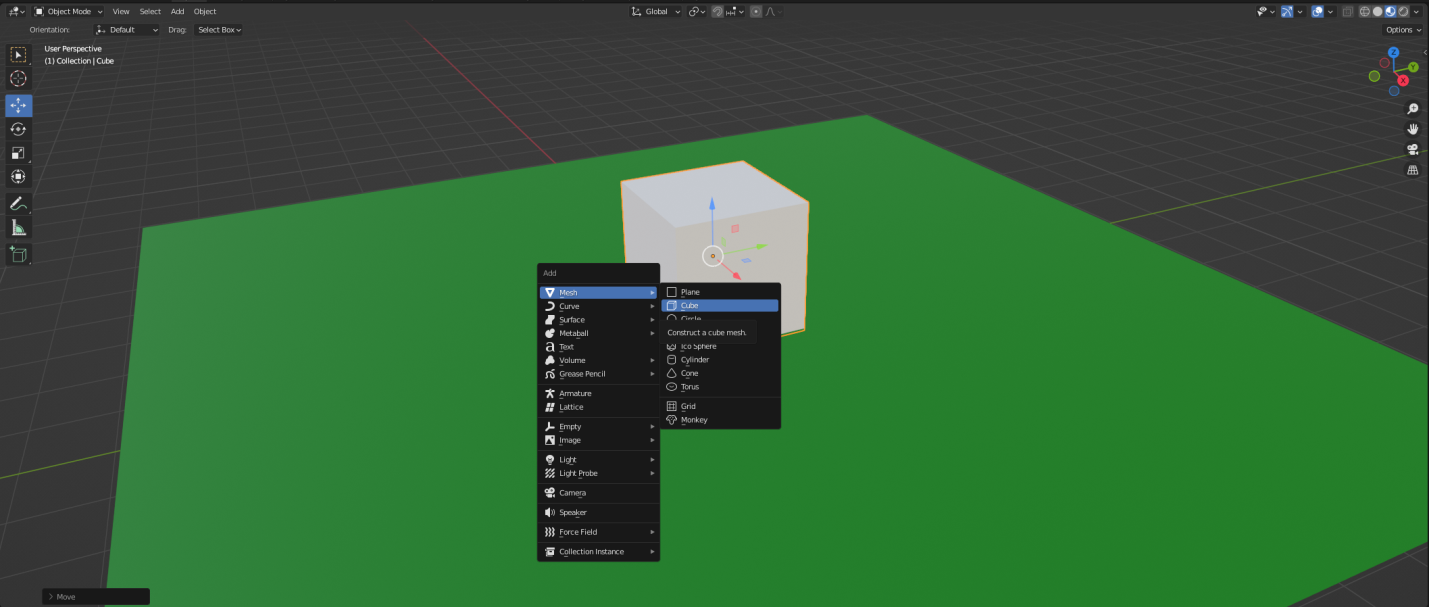Open the Add menu in the header
The image size is (1429, 607).
point(177,12)
